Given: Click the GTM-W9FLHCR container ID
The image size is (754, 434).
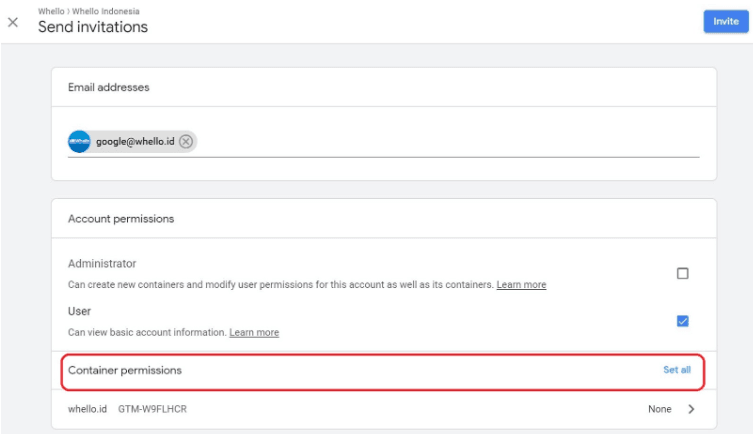Looking at the screenshot, I should pyautogui.click(x=152, y=409).
